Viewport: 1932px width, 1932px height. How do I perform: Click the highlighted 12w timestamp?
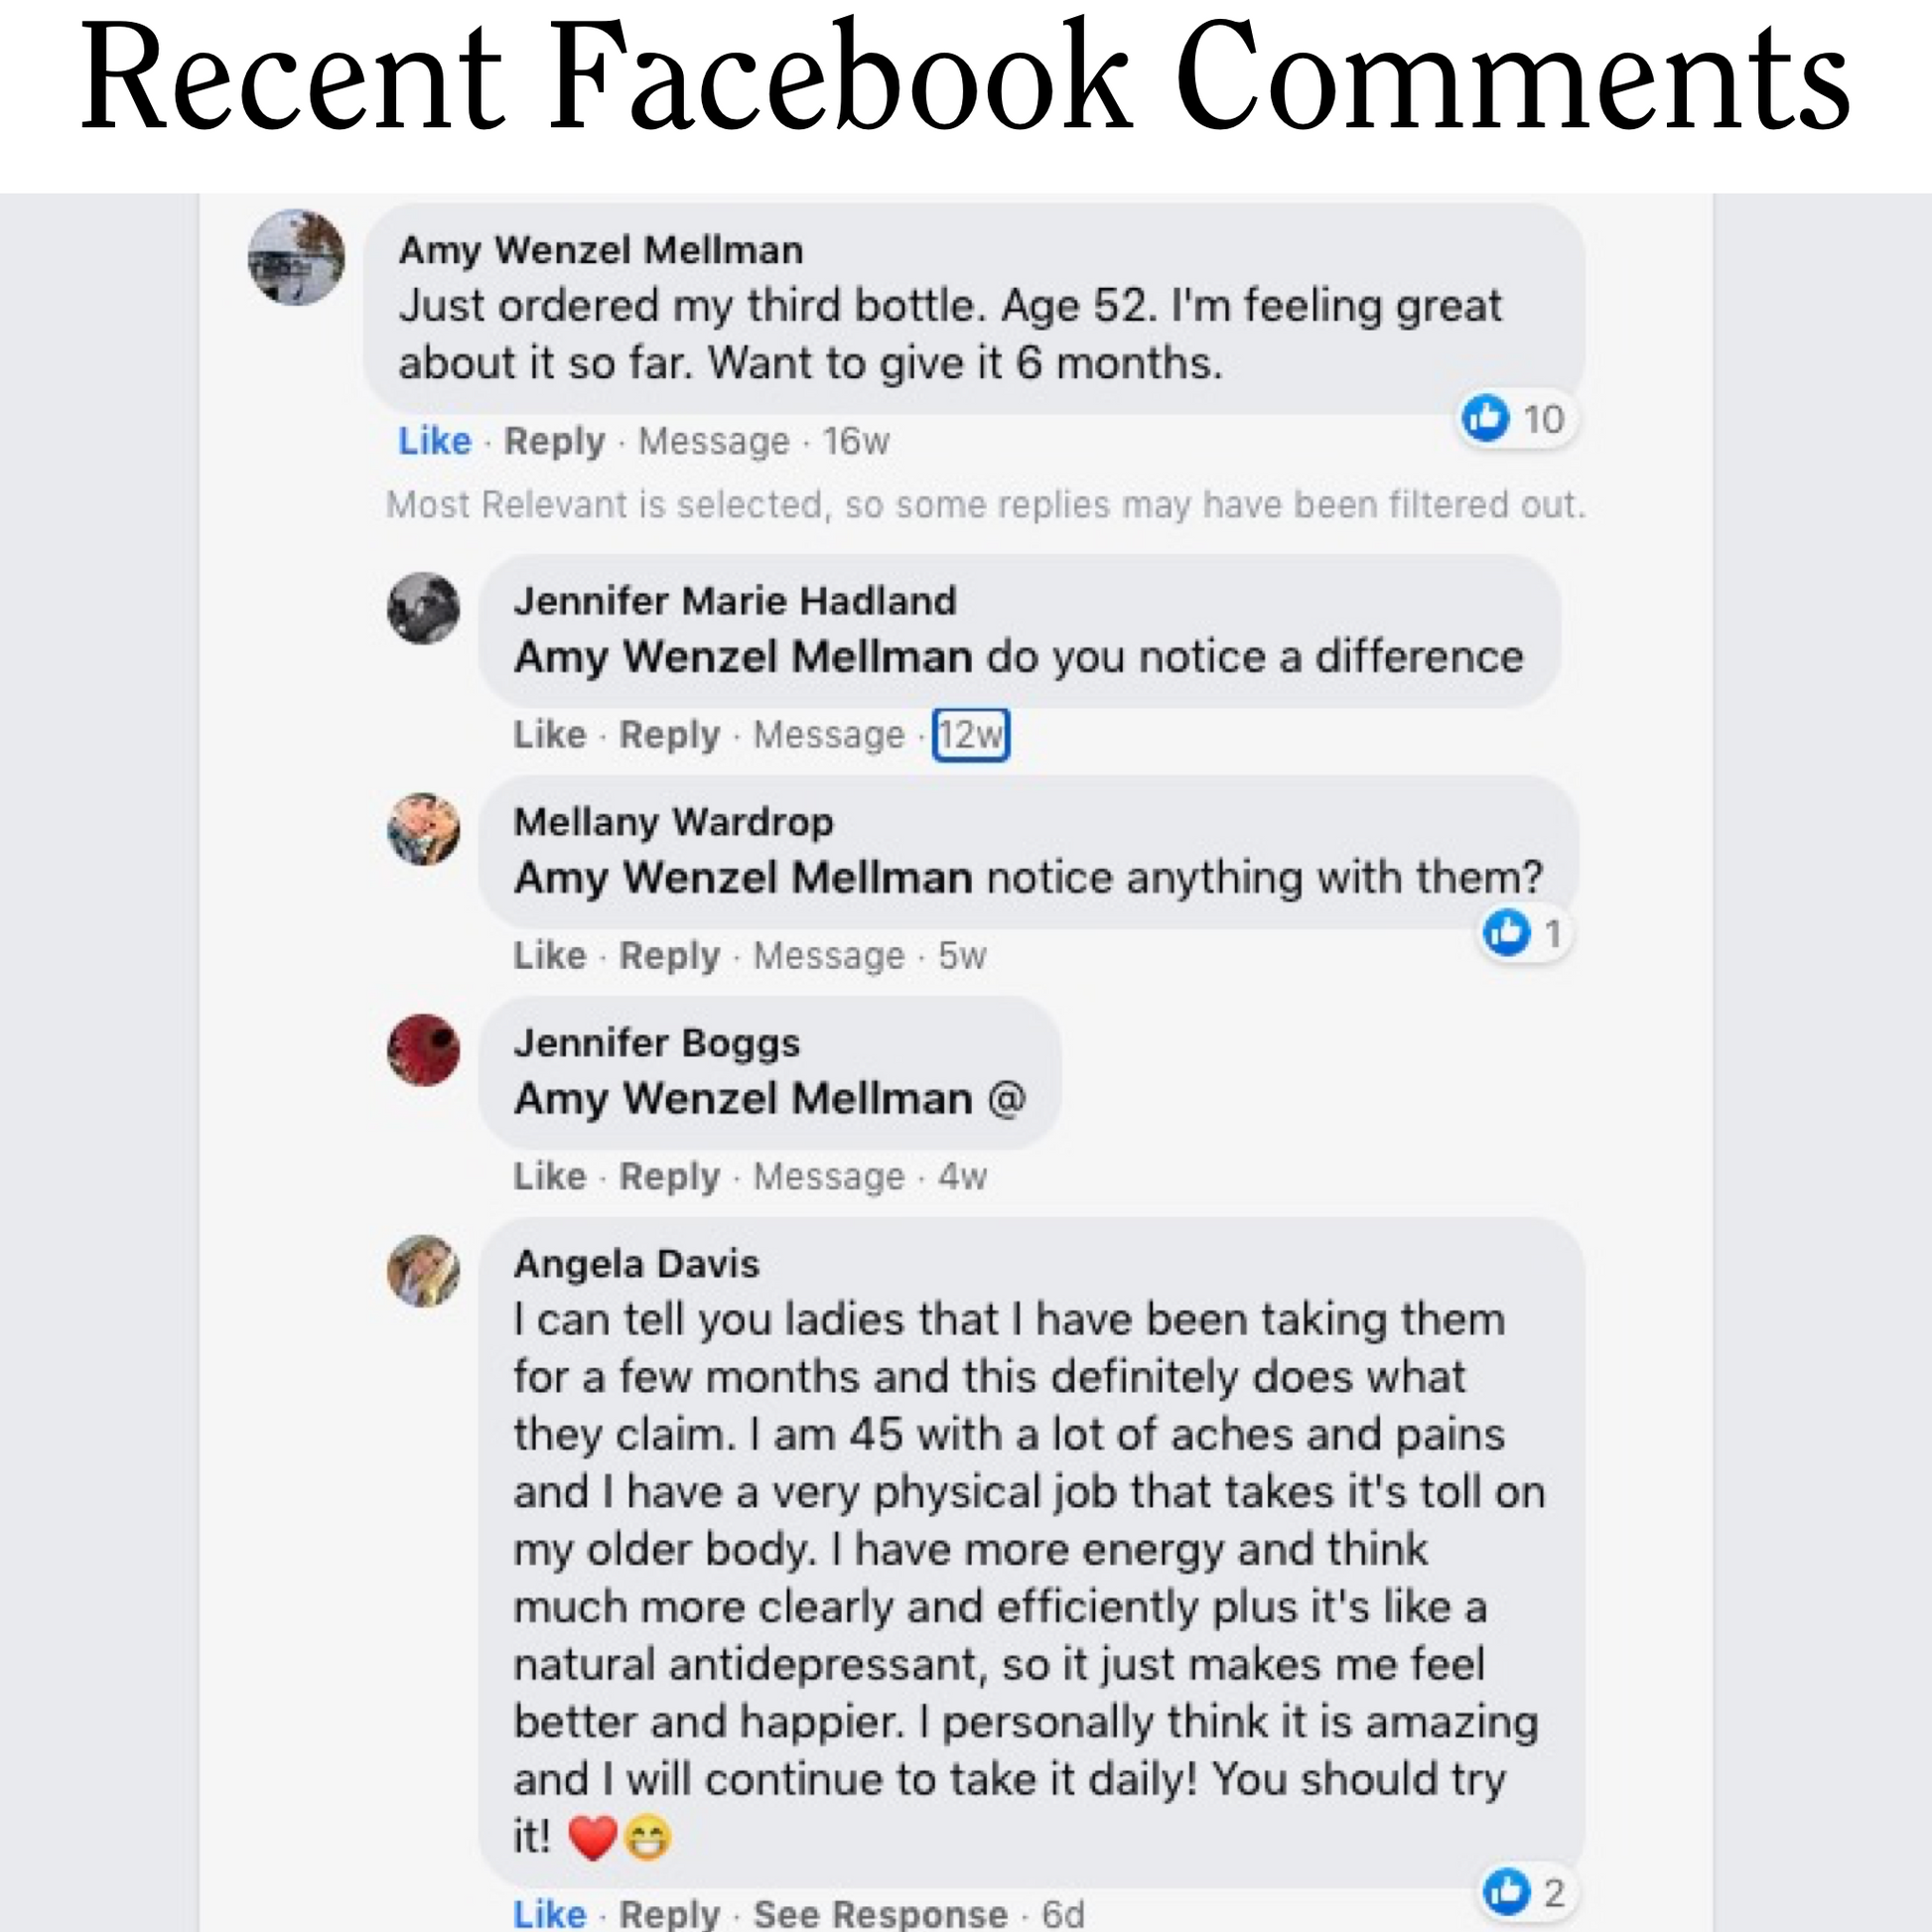[970, 735]
